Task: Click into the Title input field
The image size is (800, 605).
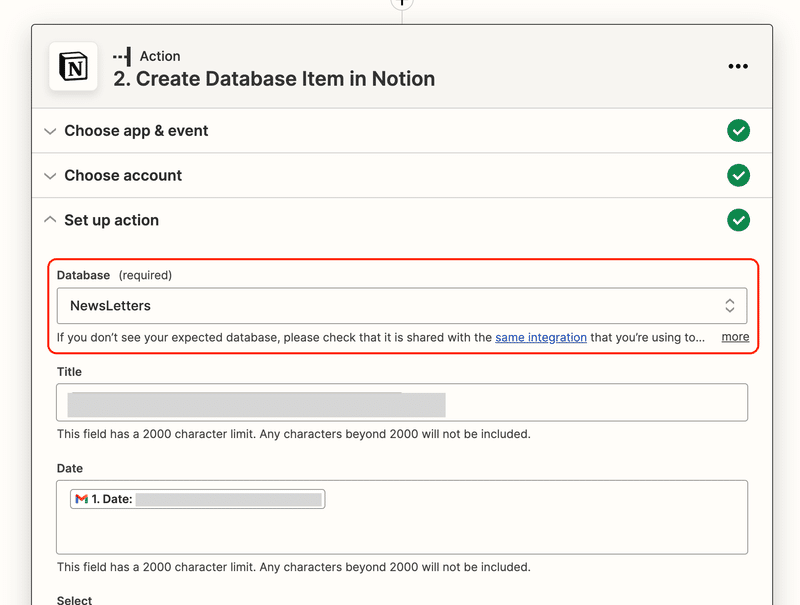Action: pyautogui.click(x=402, y=402)
